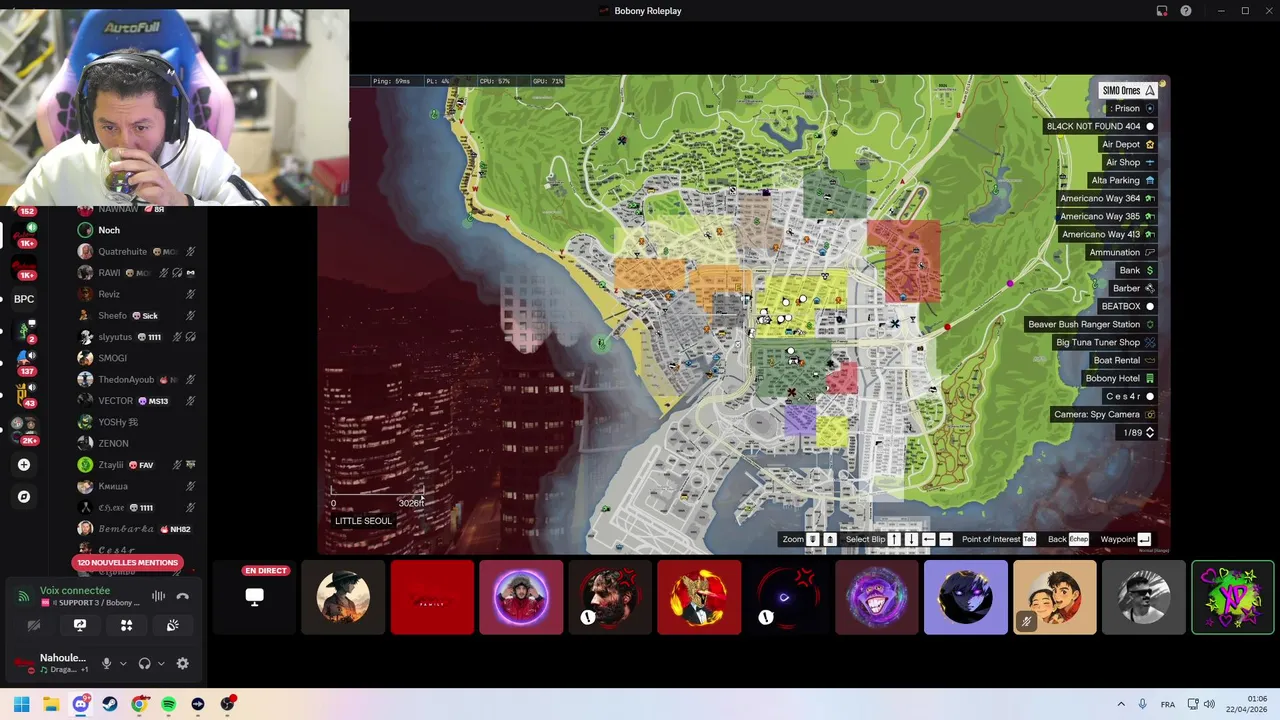This screenshot has height=720, width=1280.
Task: Select the muted couple cartoon avatar tile
Action: [1055, 597]
